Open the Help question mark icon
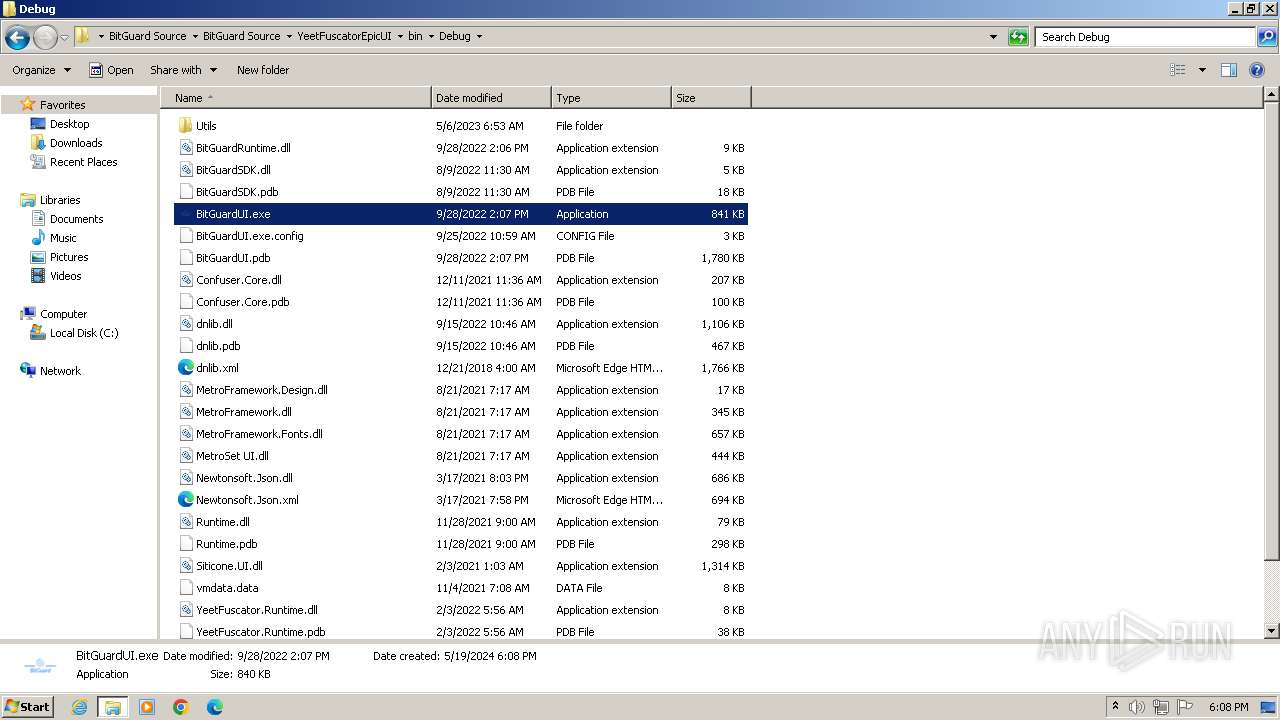Image resolution: width=1280 pixels, height=720 pixels. point(1257,70)
